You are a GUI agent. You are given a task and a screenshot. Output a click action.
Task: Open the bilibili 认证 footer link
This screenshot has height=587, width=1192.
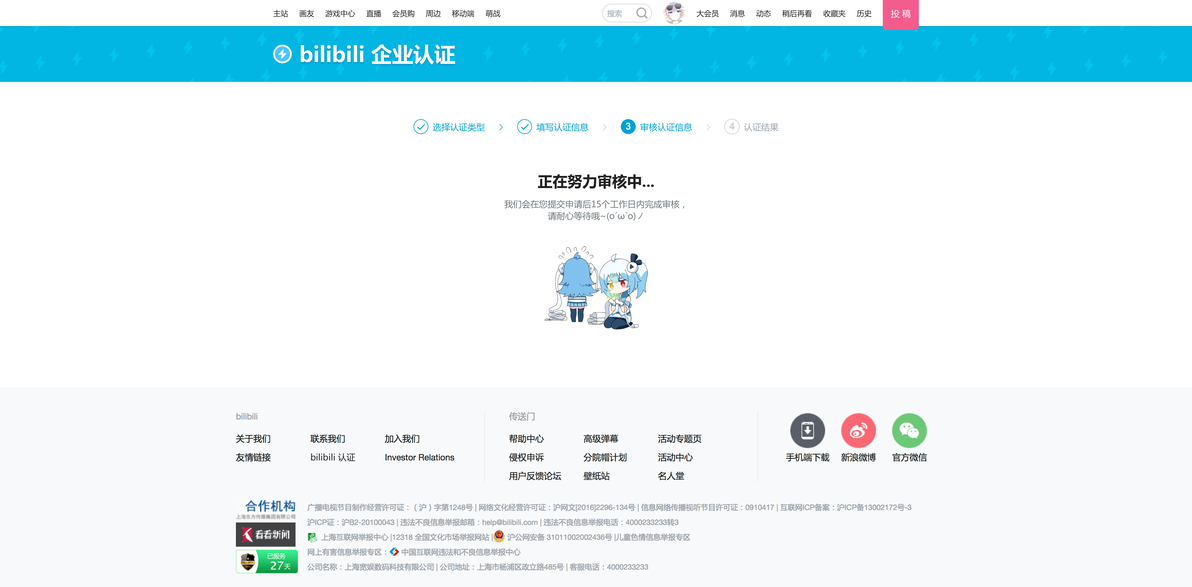[333, 458]
